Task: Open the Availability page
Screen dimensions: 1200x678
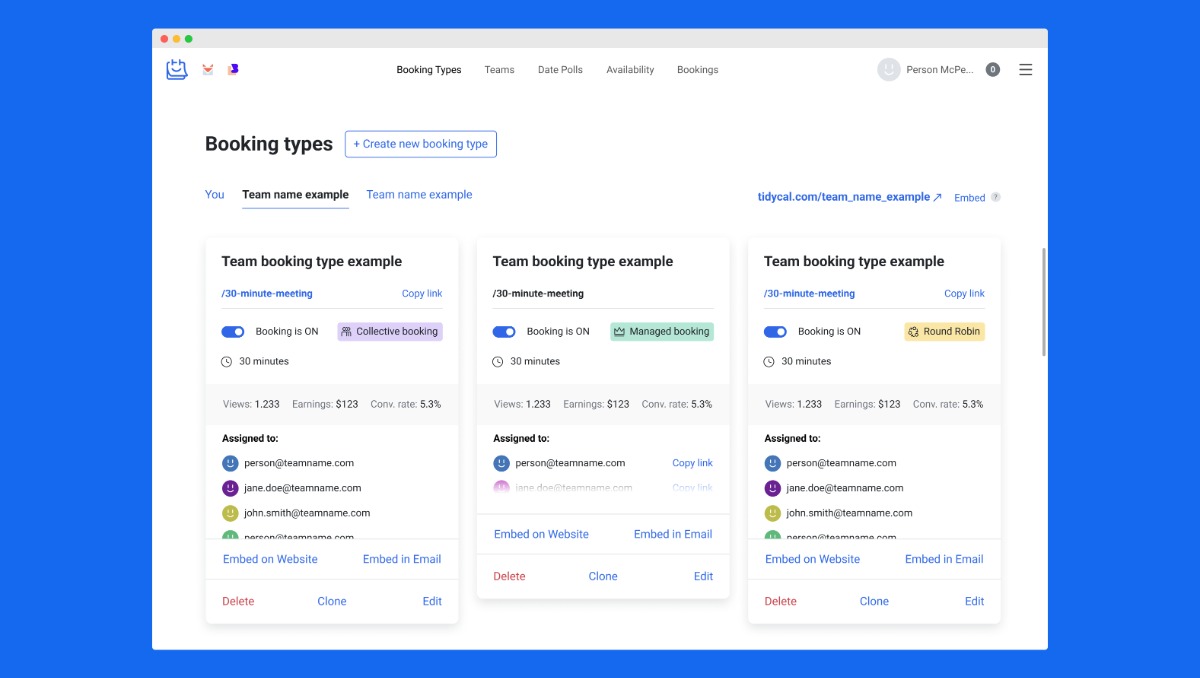Action: click(630, 70)
